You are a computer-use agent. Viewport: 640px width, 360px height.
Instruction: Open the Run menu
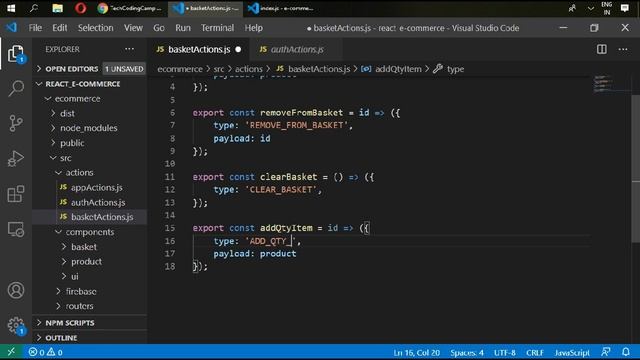[x=183, y=28]
